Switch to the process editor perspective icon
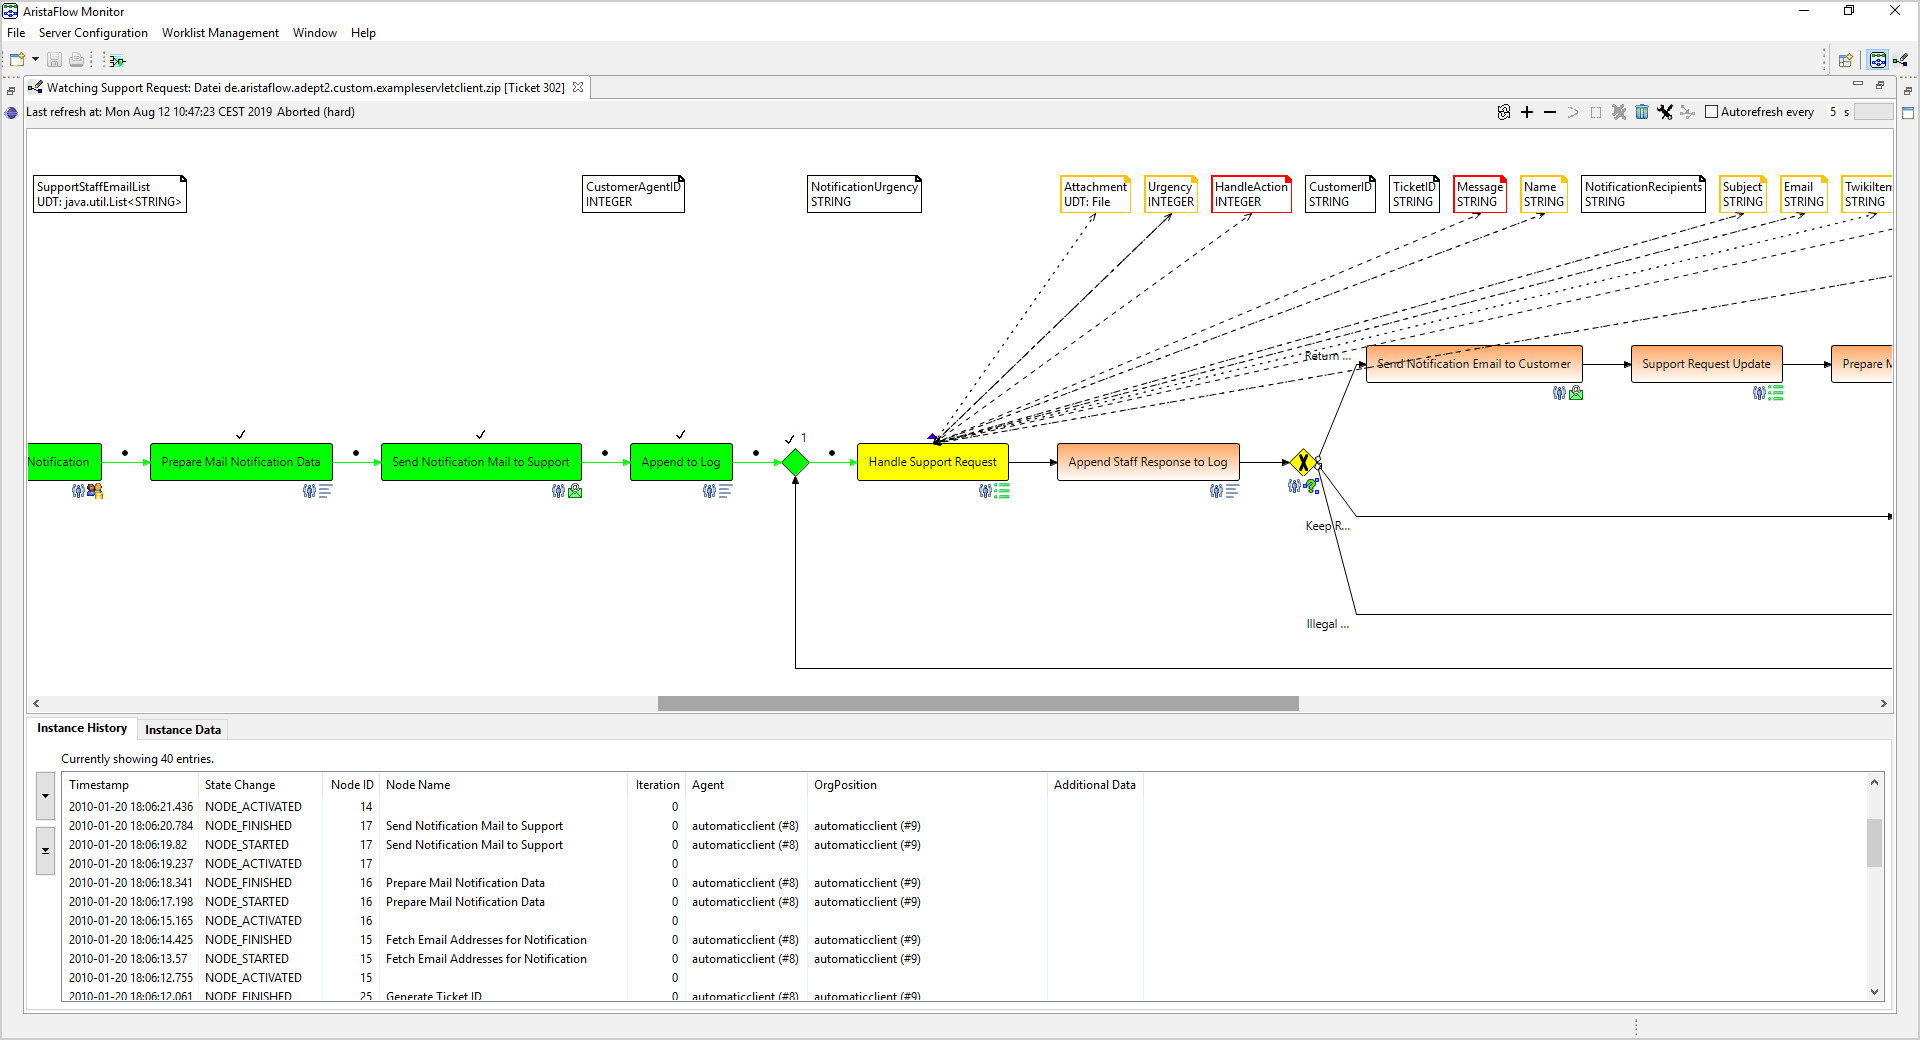This screenshot has width=1920, height=1040. [x=1901, y=60]
